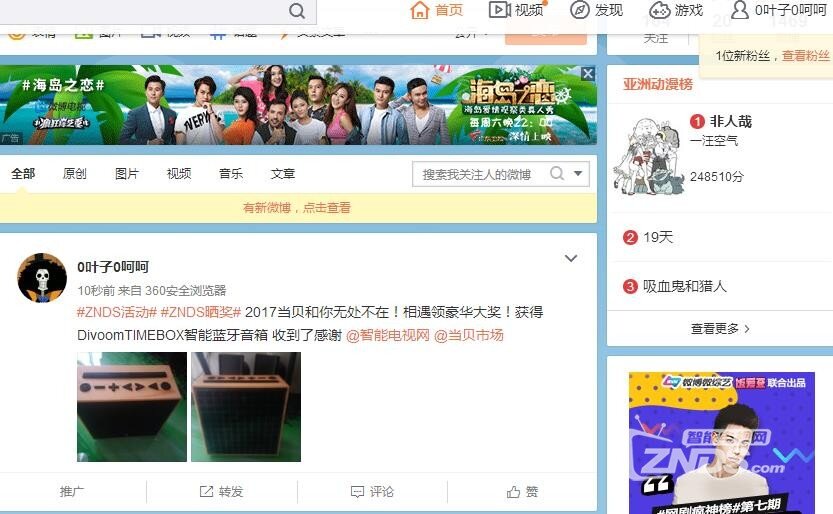Open the skeleton avatar of 0叶子0呵呵
833x514 pixels.
pyautogui.click(x=42, y=278)
